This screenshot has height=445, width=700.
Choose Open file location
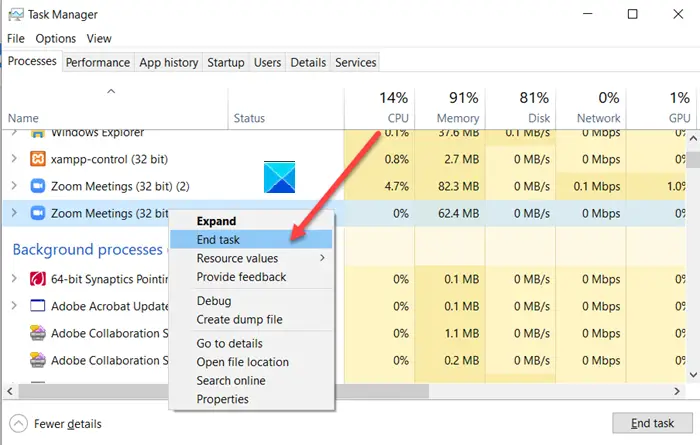(251, 362)
